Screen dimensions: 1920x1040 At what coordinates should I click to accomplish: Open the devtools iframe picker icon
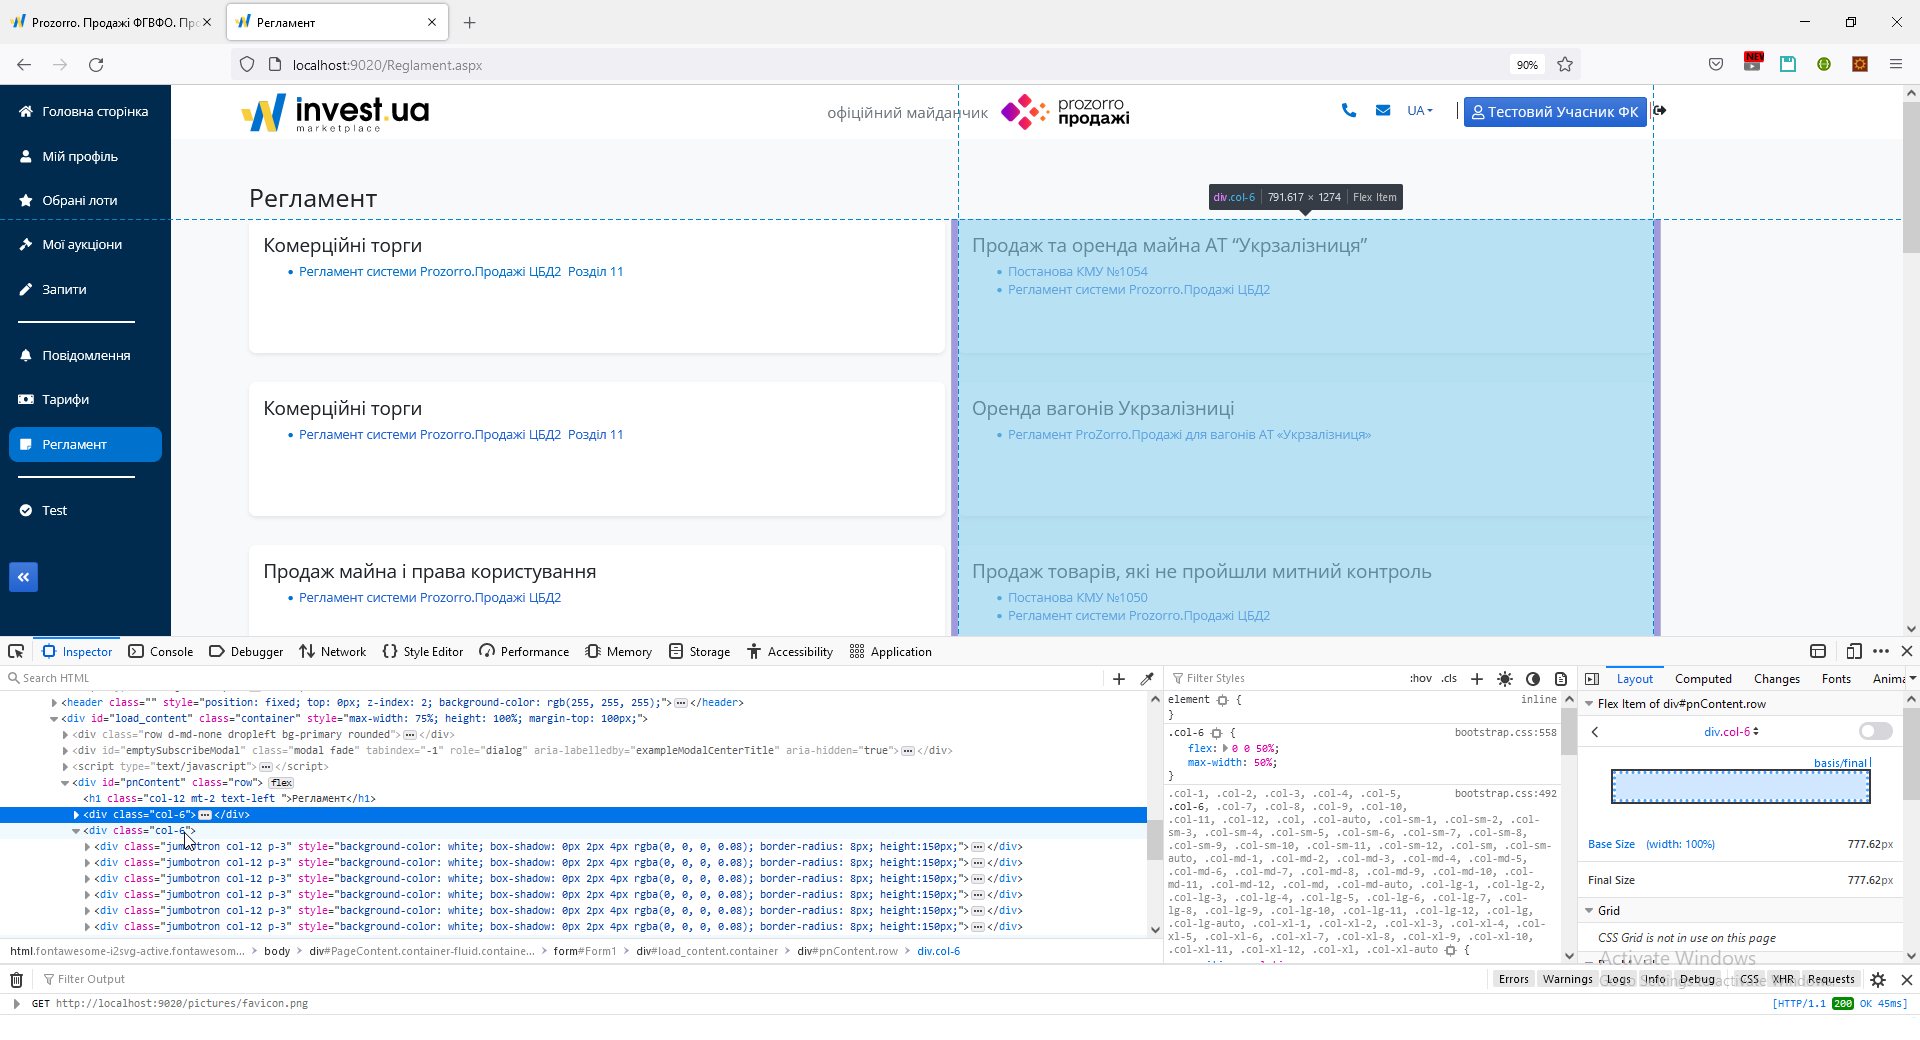(x=1818, y=651)
